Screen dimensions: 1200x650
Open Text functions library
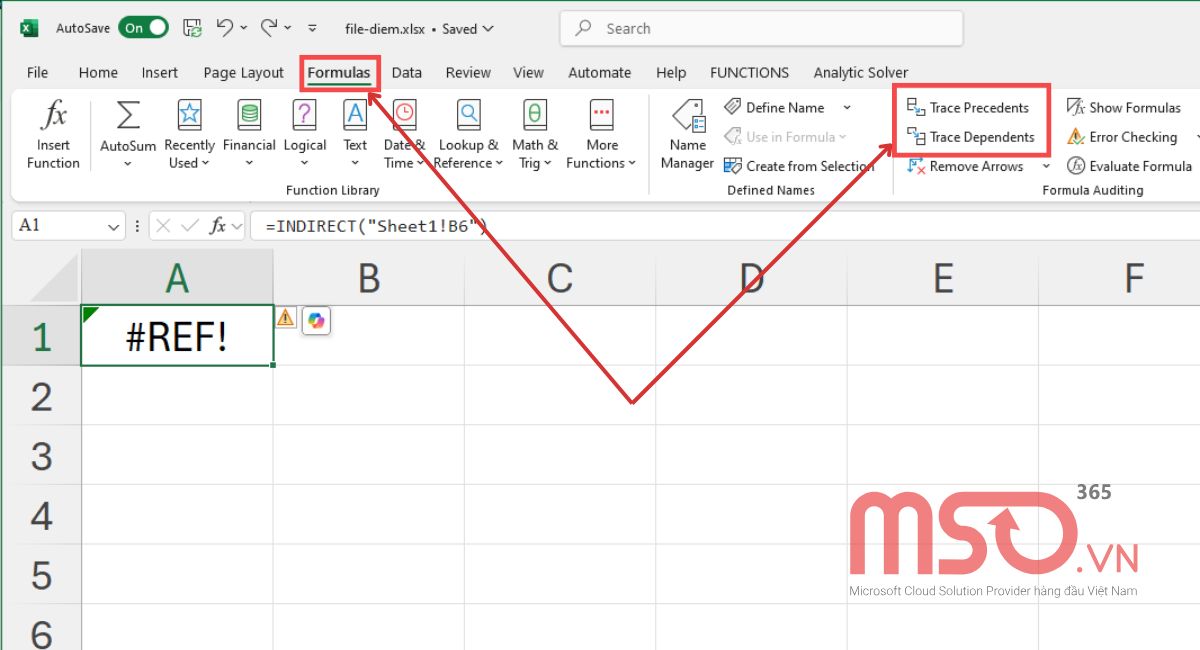[x=355, y=133]
